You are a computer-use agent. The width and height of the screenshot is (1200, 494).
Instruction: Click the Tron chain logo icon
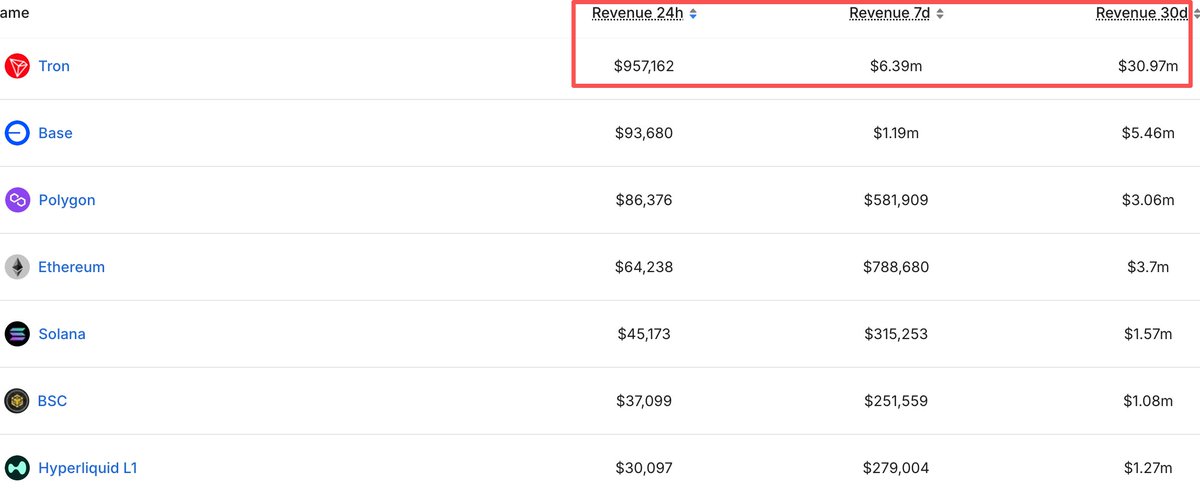[x=17, y=67]
